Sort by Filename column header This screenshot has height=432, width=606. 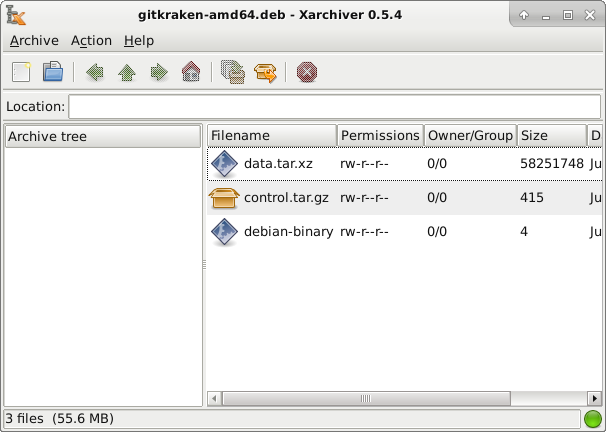point(272,136)
